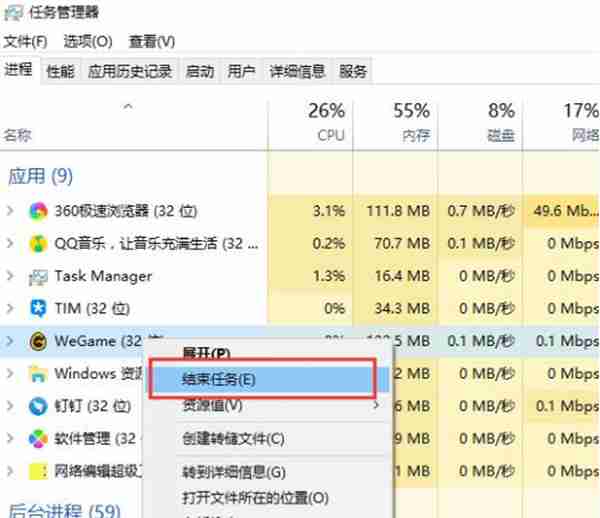The height and width of the screenshot is (518, 600).
Task: Select the TIM app icon
Action: tap(38, 309)
